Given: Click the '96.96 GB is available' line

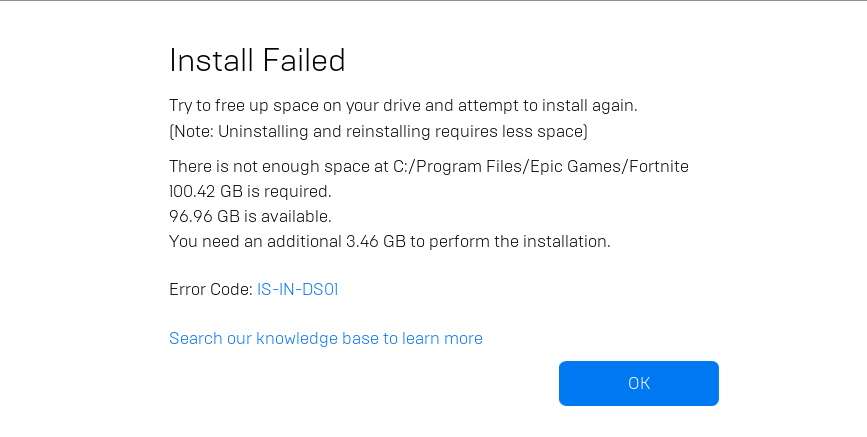Looking at the screenshot, I should (x=250, y=216).
